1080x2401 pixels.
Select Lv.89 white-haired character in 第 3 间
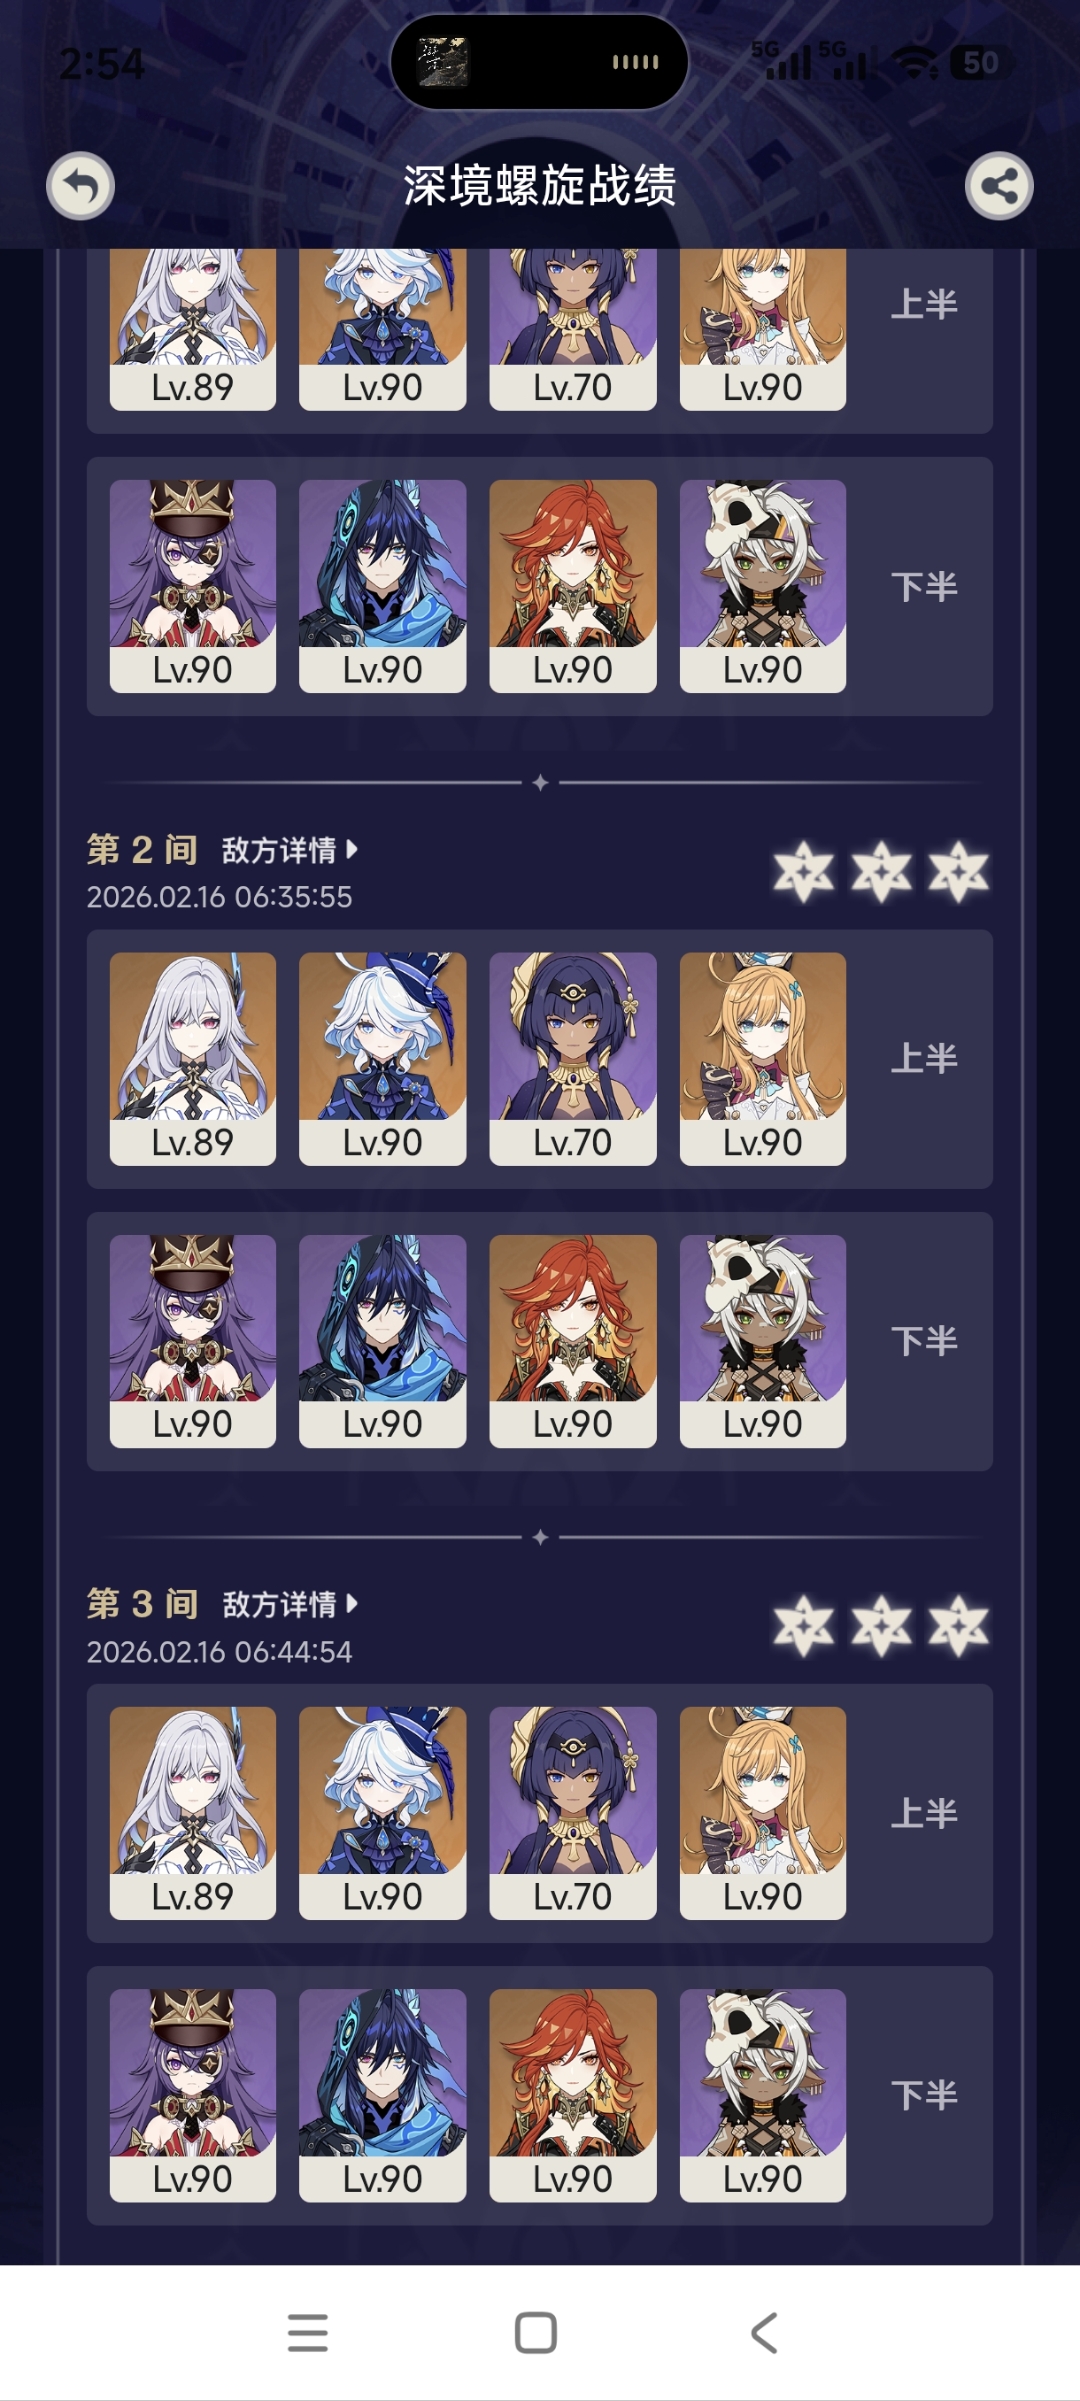pos(193,1813)
